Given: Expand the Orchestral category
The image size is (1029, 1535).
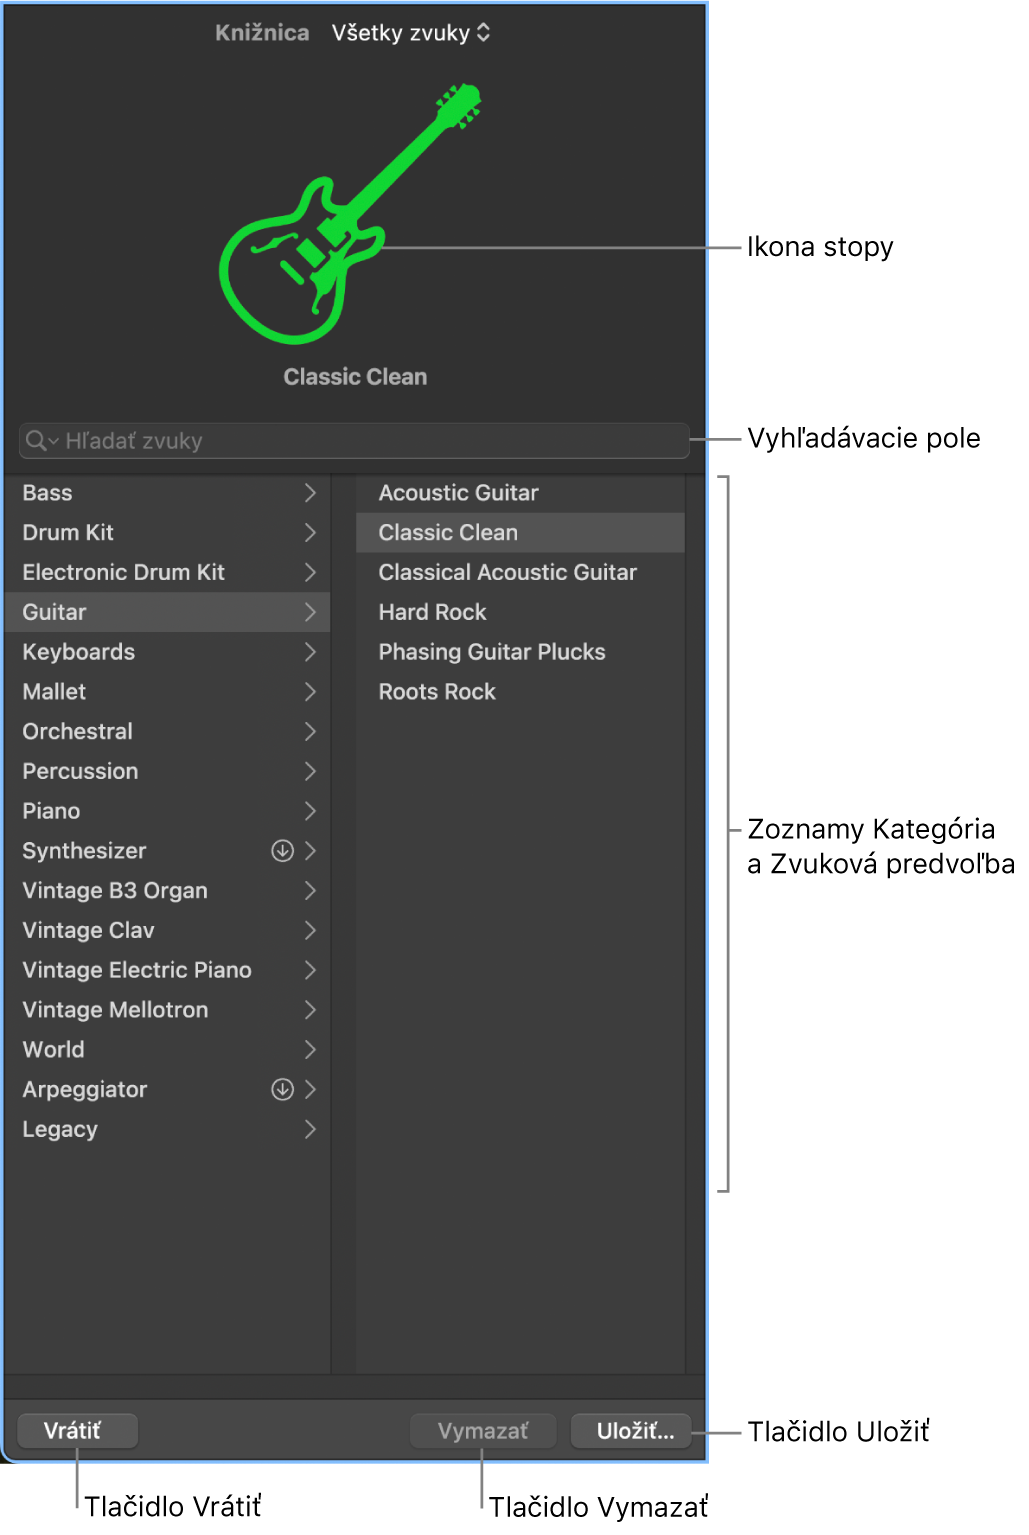Looking at the screenshot, I should click(309, 731).
